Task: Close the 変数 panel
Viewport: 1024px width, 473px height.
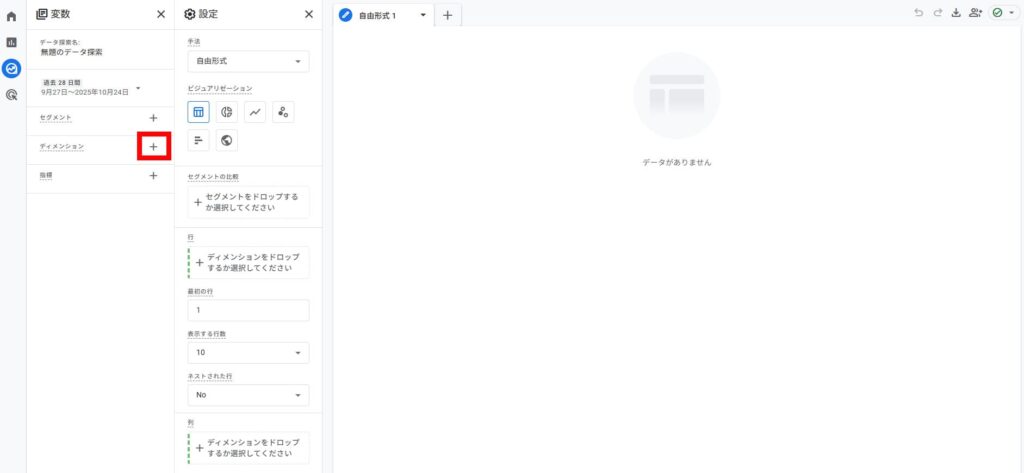Action: coord(161,15)
